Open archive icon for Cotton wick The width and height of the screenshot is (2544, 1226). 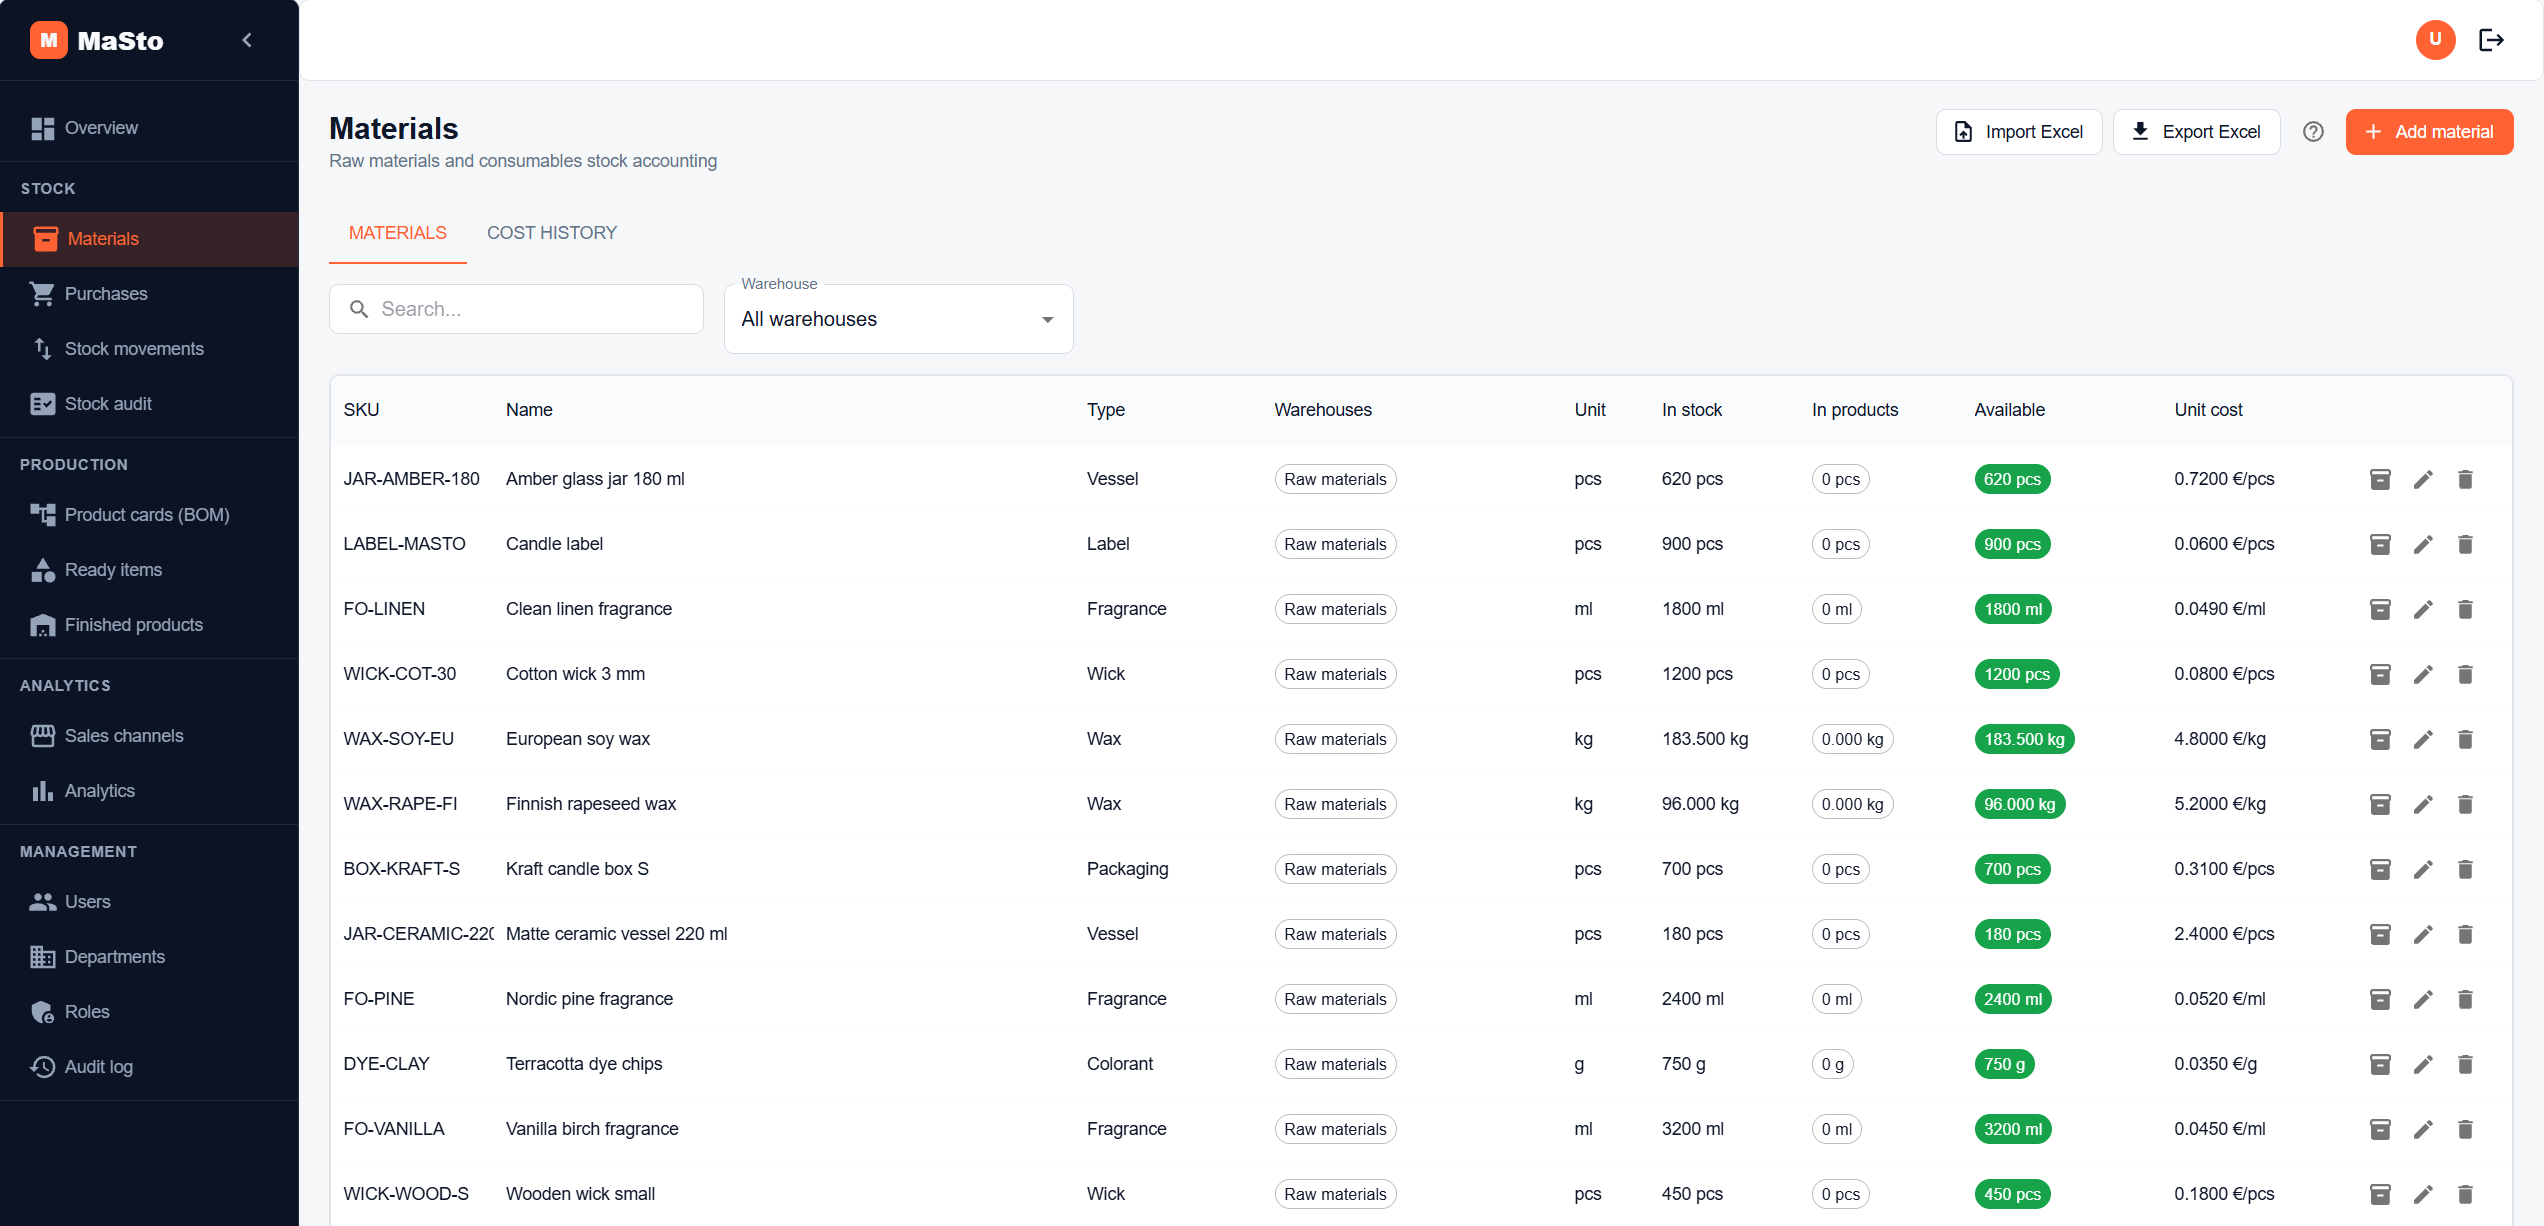(2380, 674)
